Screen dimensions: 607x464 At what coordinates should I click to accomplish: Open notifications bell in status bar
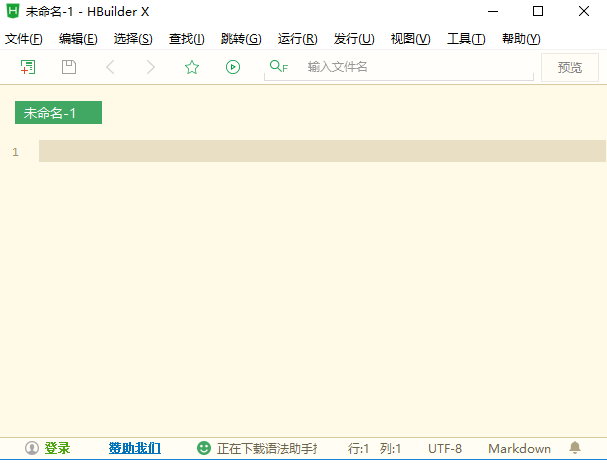(575, 448)
